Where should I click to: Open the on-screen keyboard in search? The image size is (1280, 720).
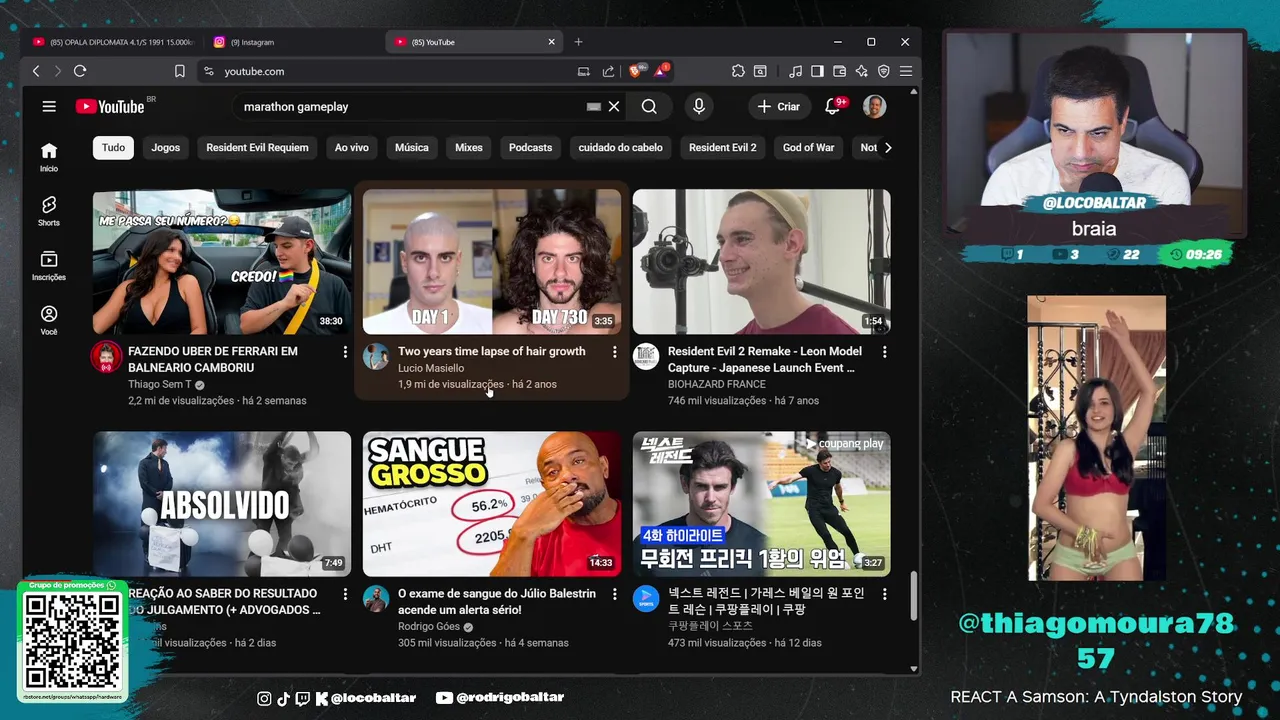(x=594, y=106)
